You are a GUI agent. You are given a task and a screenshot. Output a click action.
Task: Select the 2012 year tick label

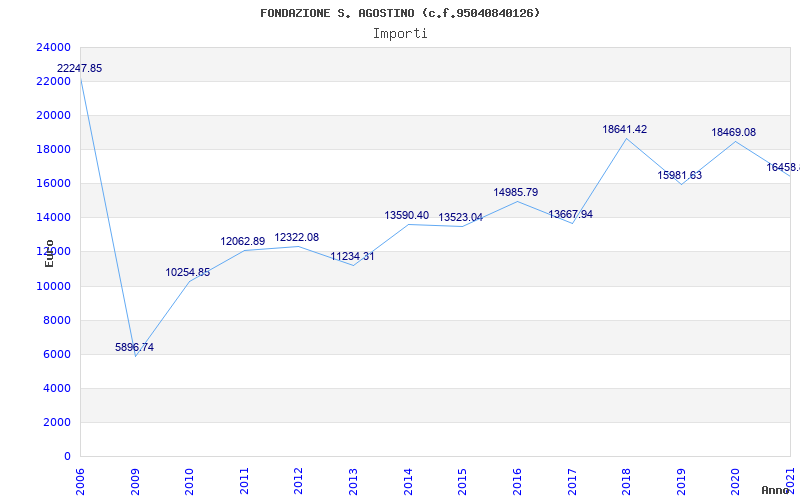(x=298, y=482)
